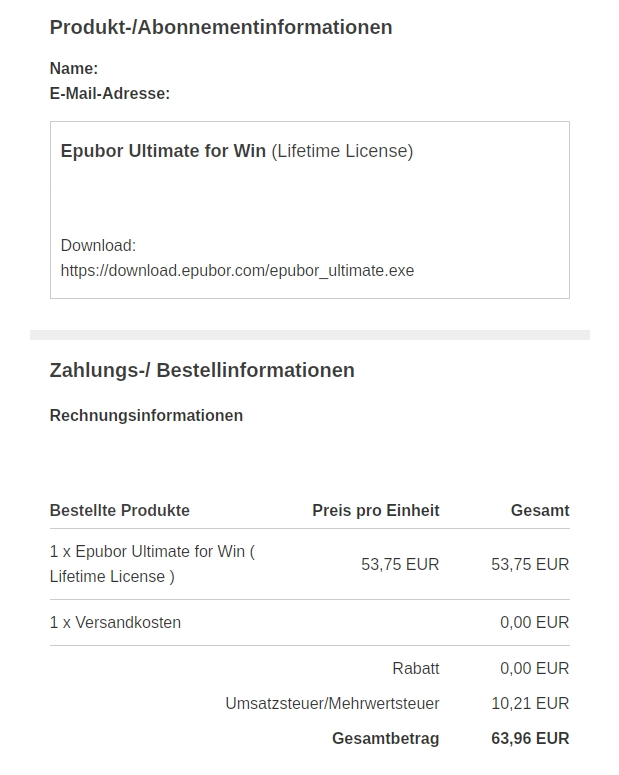Click the Name: label
Viewport: 619px width, 775px height.
click(x=74, y=68)
